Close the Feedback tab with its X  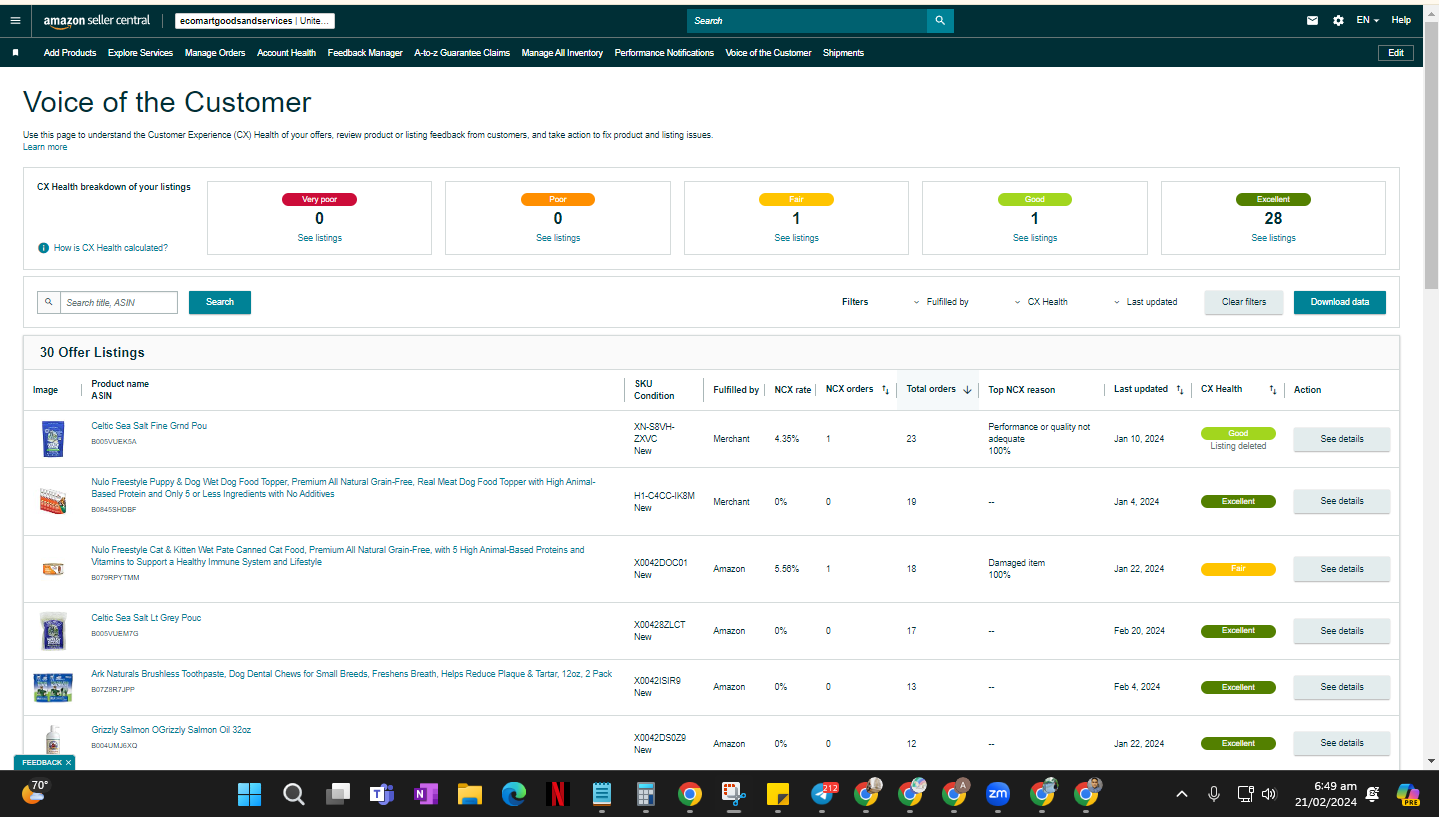coord(68,762)
